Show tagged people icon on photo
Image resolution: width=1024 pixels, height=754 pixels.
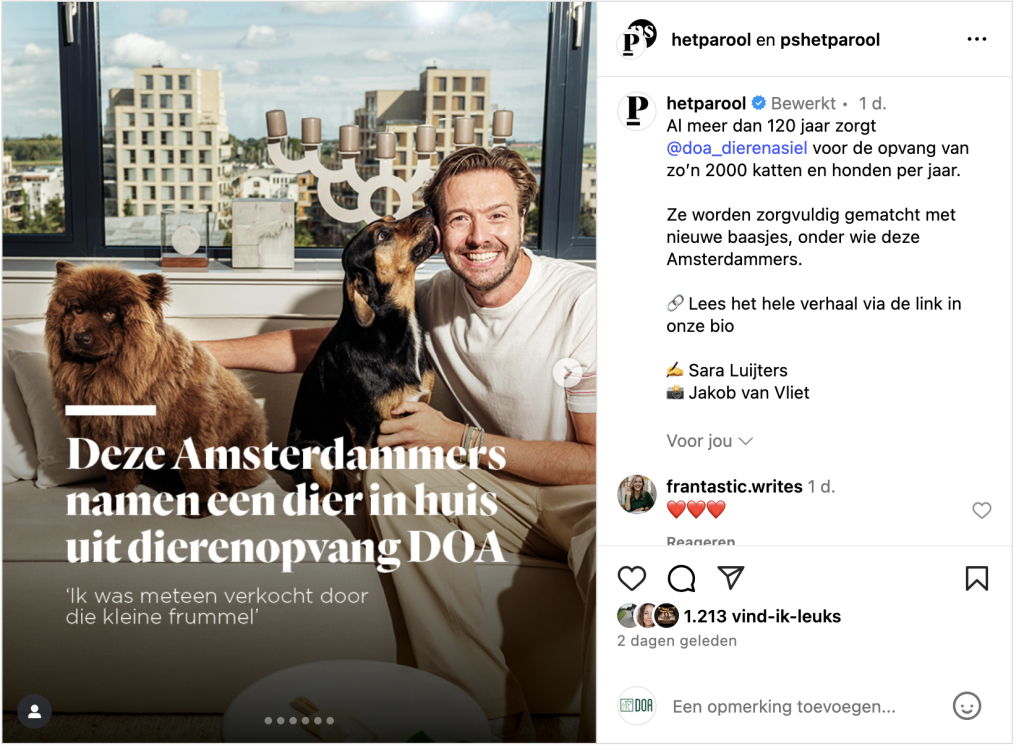pyautogui.click(x=35, y=711)
